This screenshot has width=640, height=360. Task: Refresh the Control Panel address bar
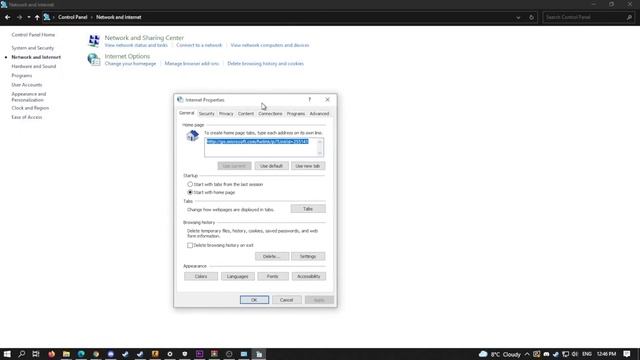(x=531, y=18)
